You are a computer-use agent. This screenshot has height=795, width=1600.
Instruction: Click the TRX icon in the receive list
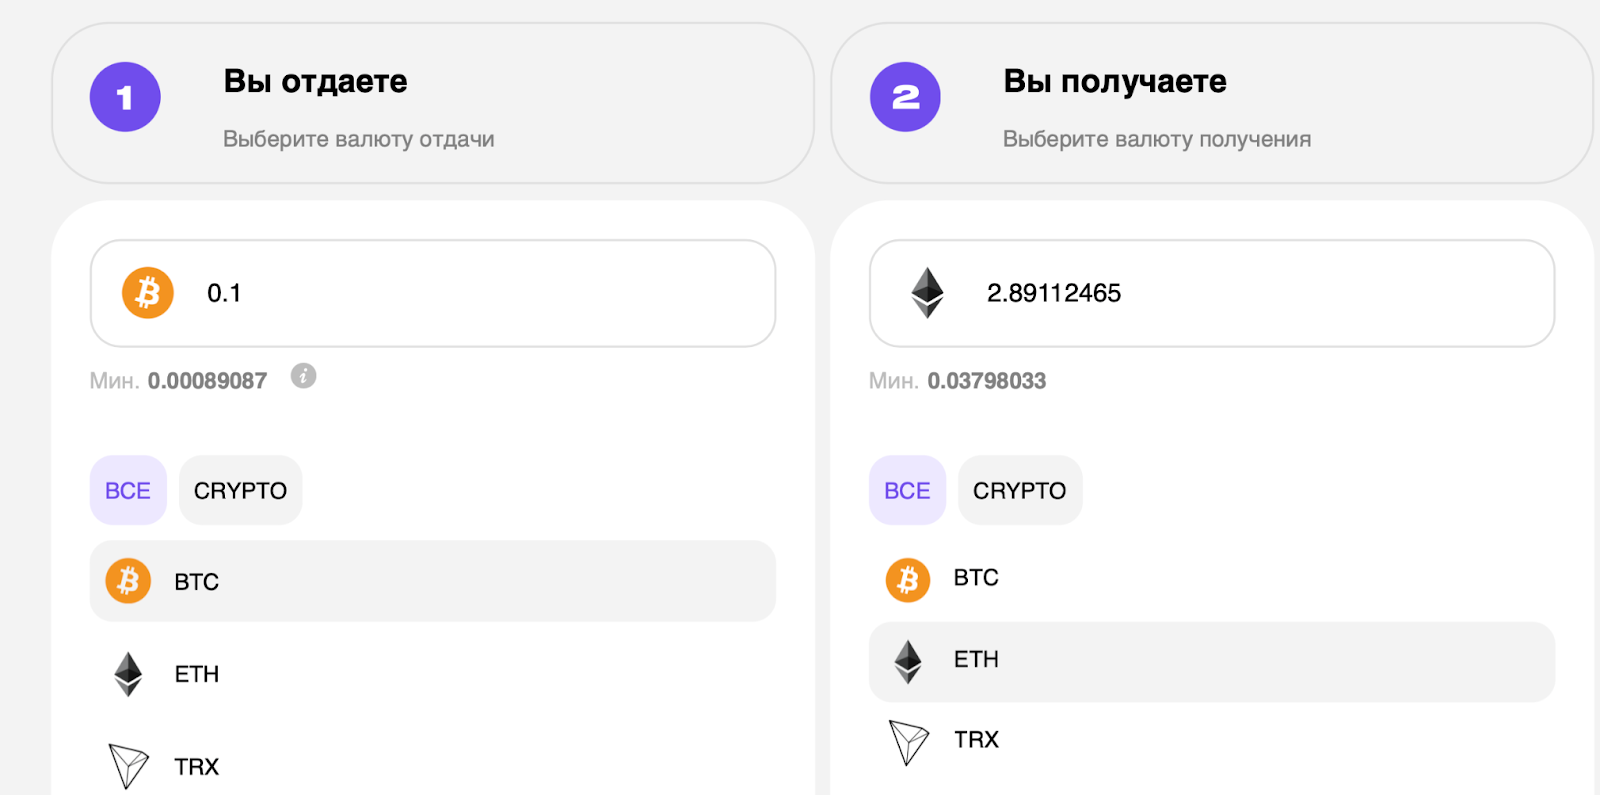pyautogui.click(x=908, y=741)
